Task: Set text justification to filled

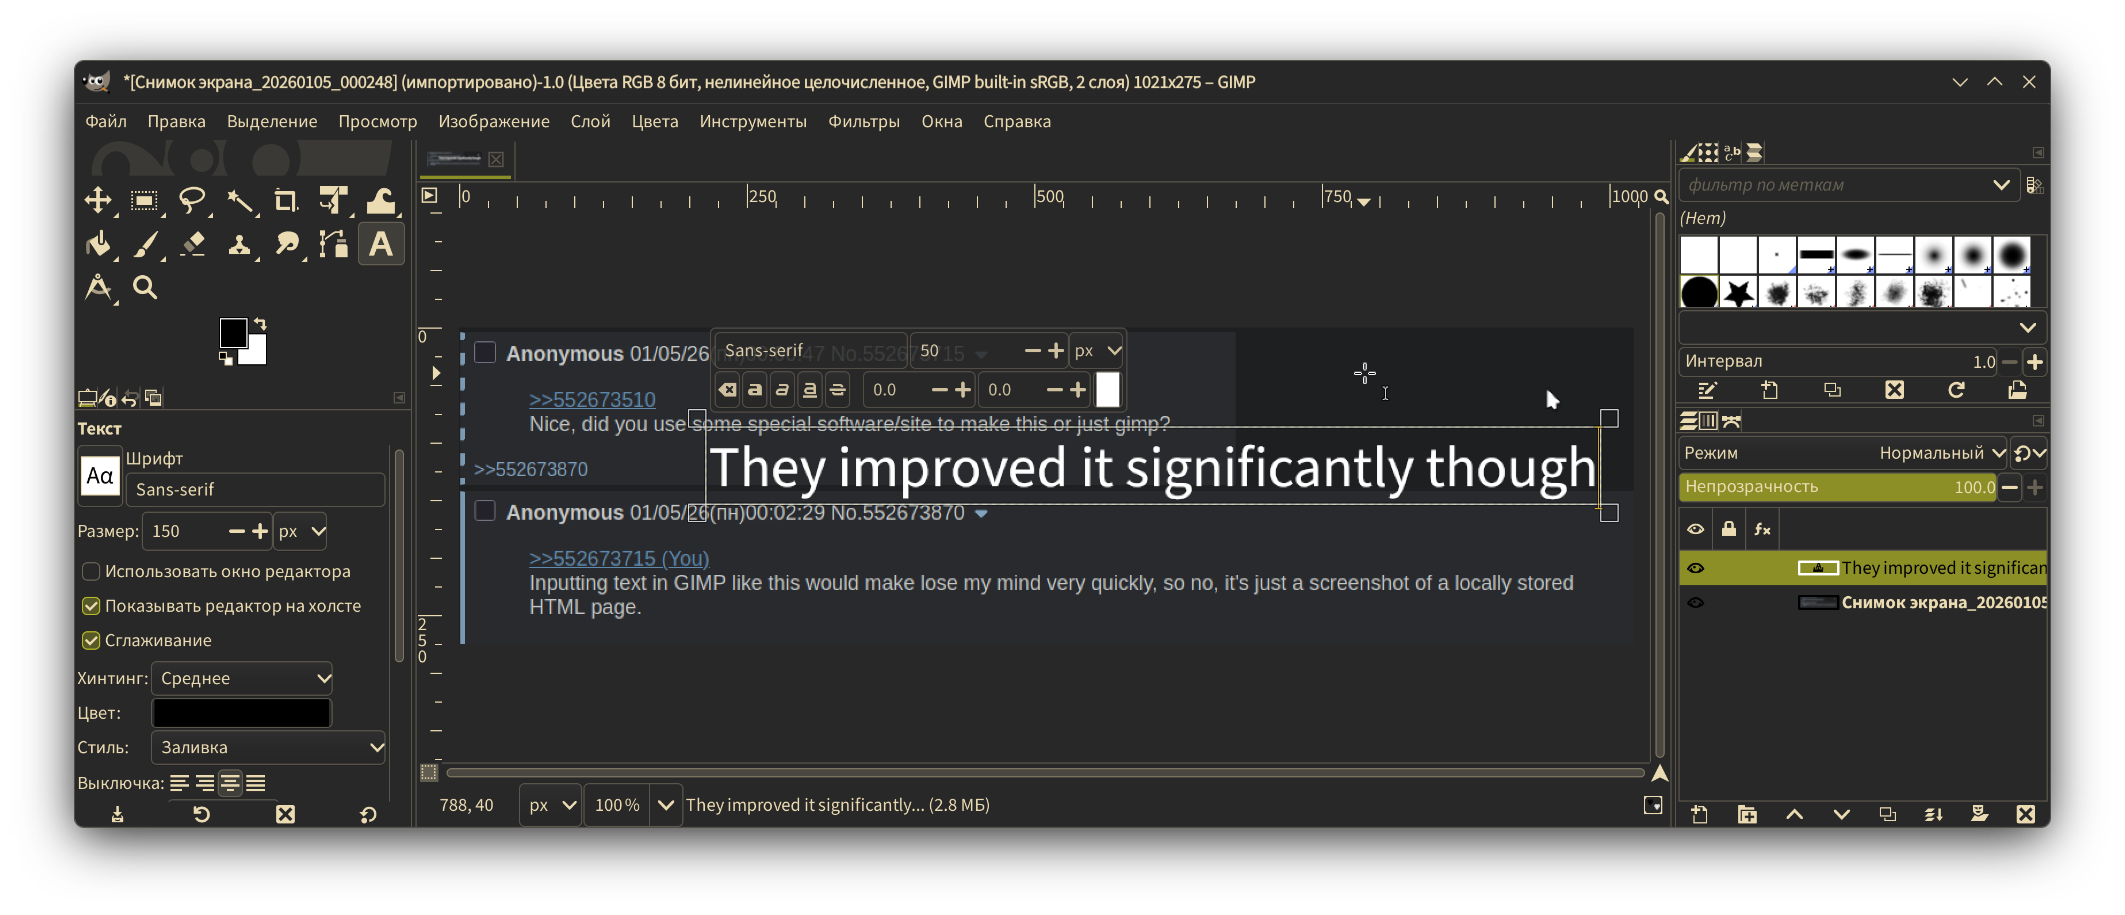Action: click(x=256, y=783)
